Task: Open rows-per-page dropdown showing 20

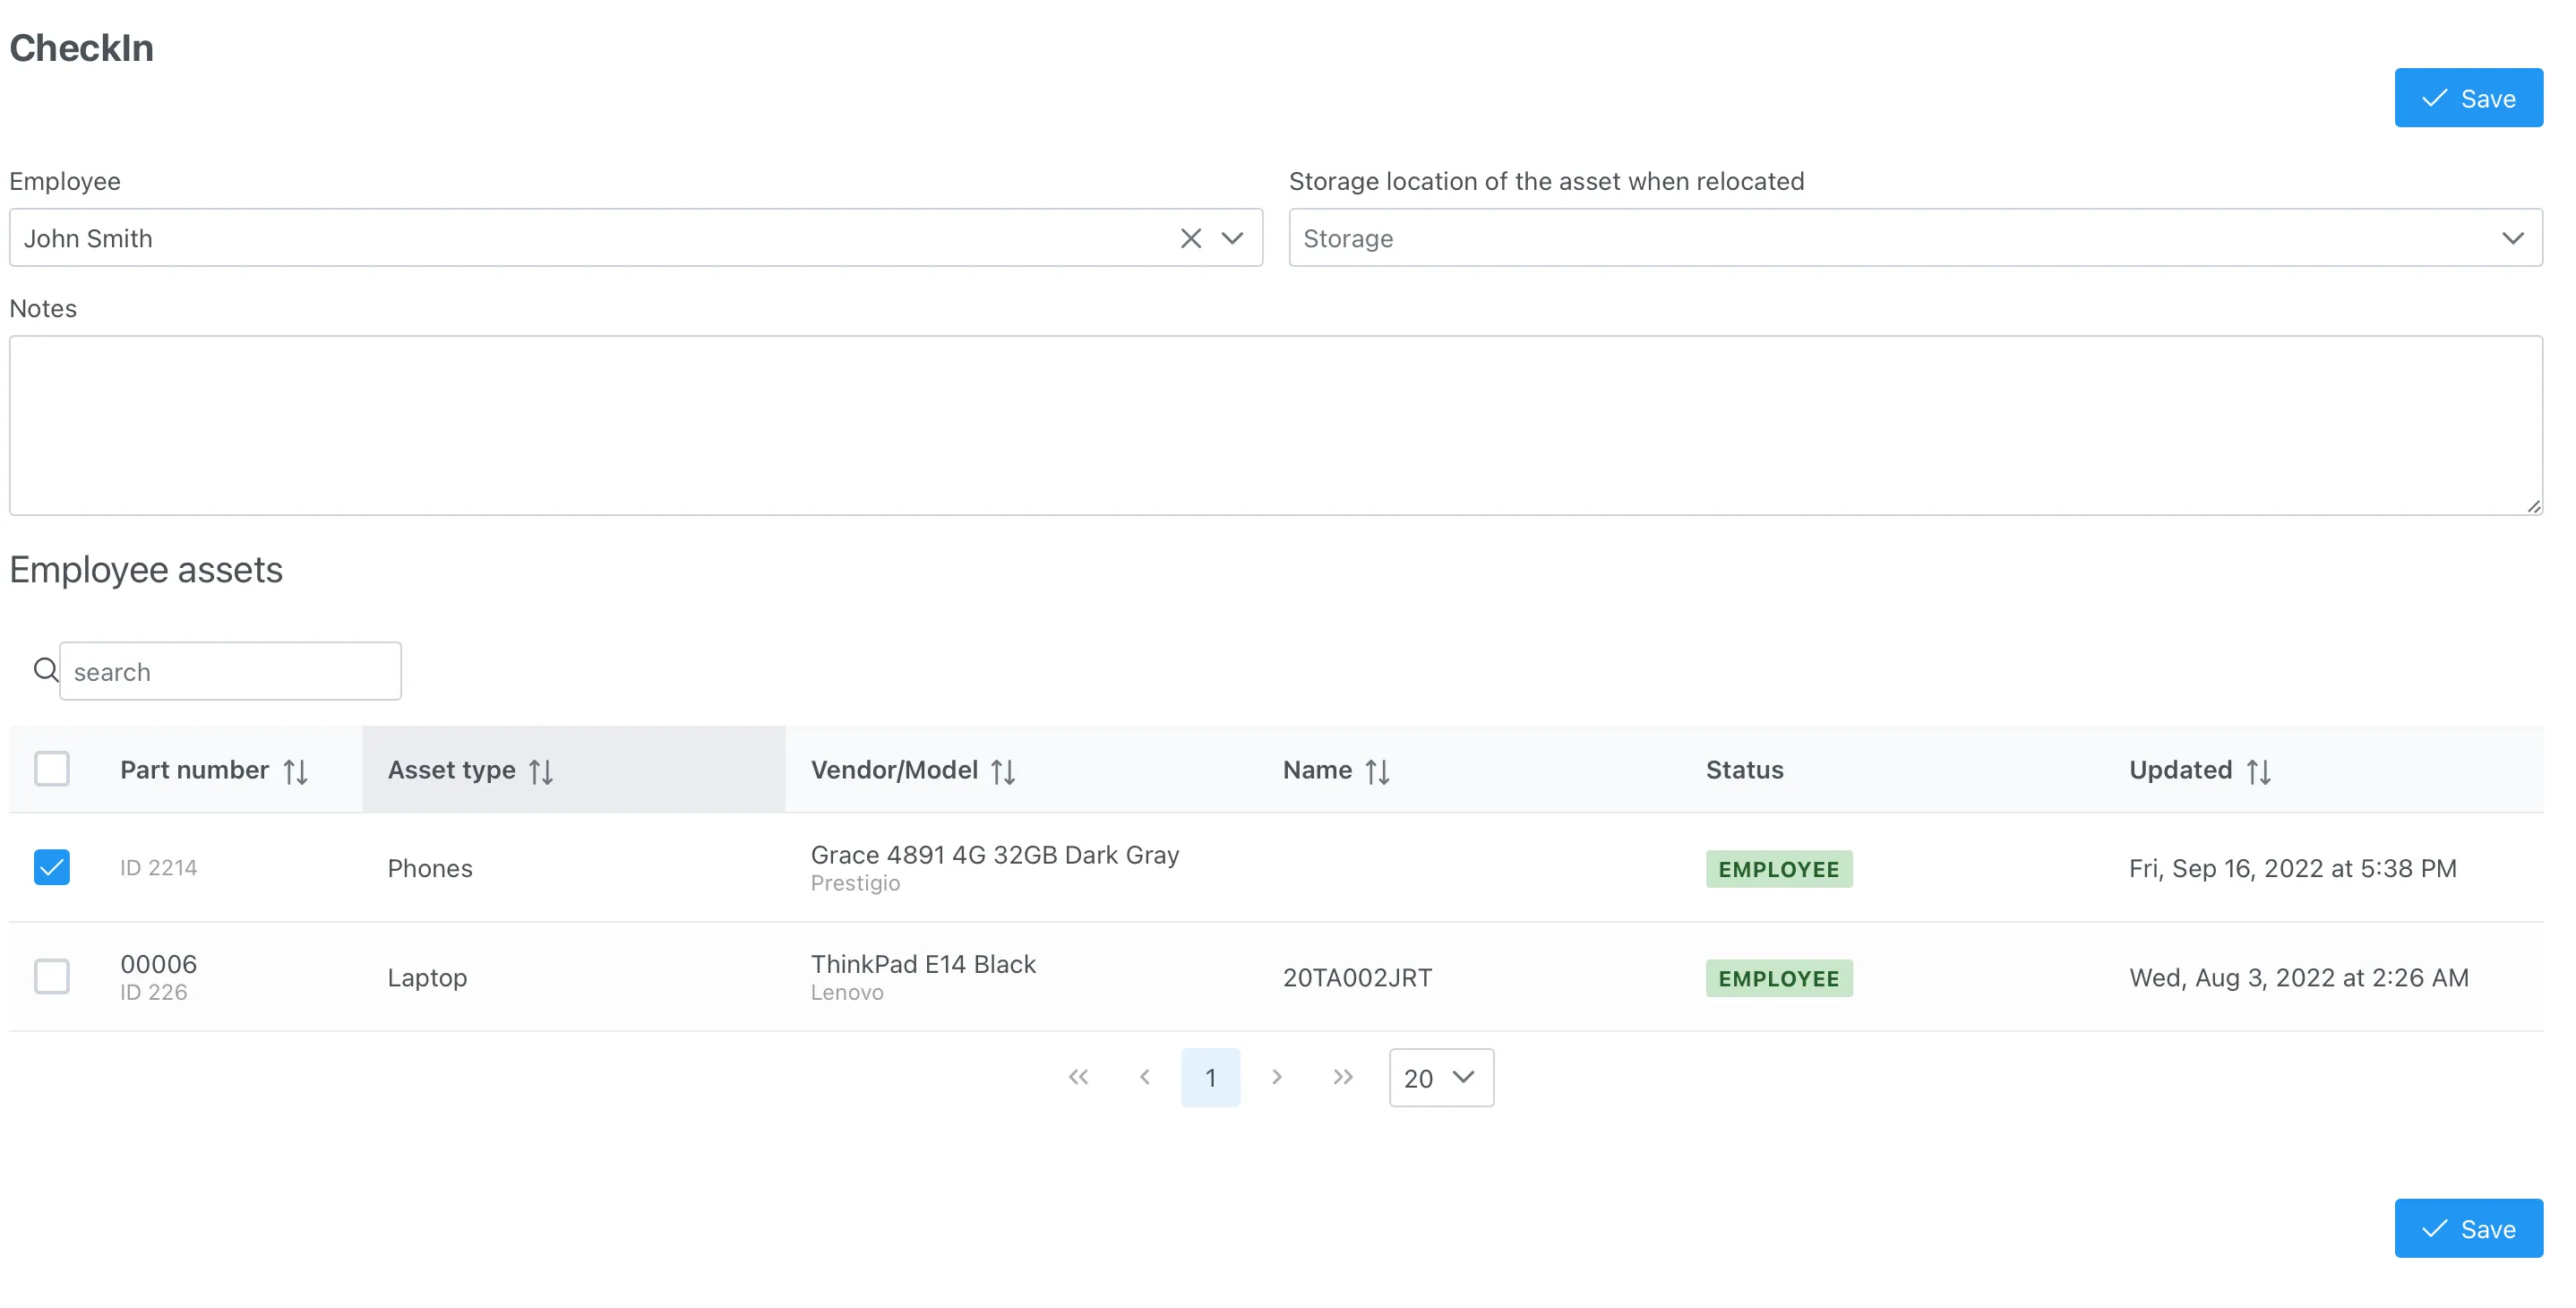Action: [x=1440, y=1077]
